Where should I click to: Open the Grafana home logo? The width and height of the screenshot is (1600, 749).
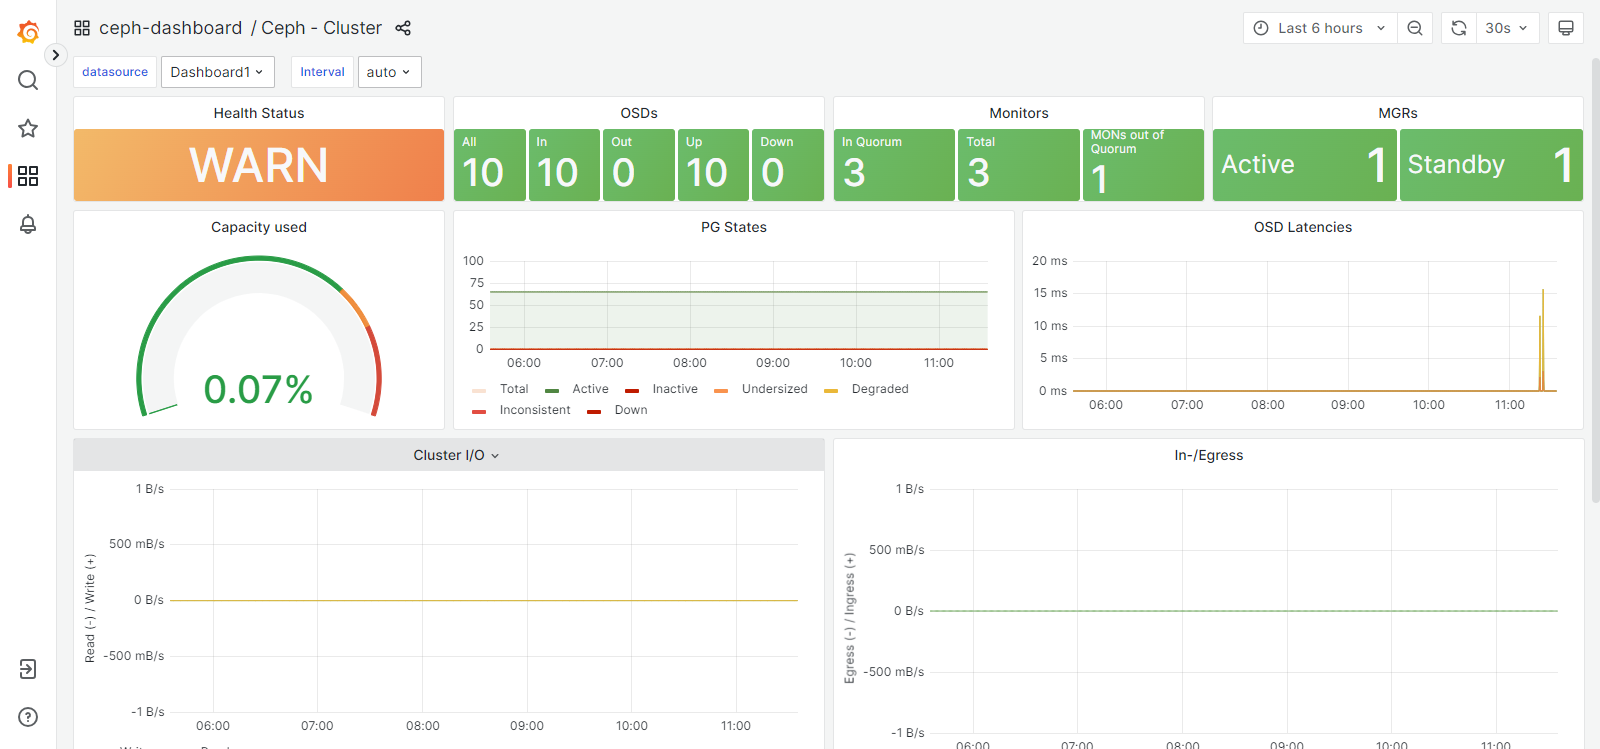(x=28, y=32)
